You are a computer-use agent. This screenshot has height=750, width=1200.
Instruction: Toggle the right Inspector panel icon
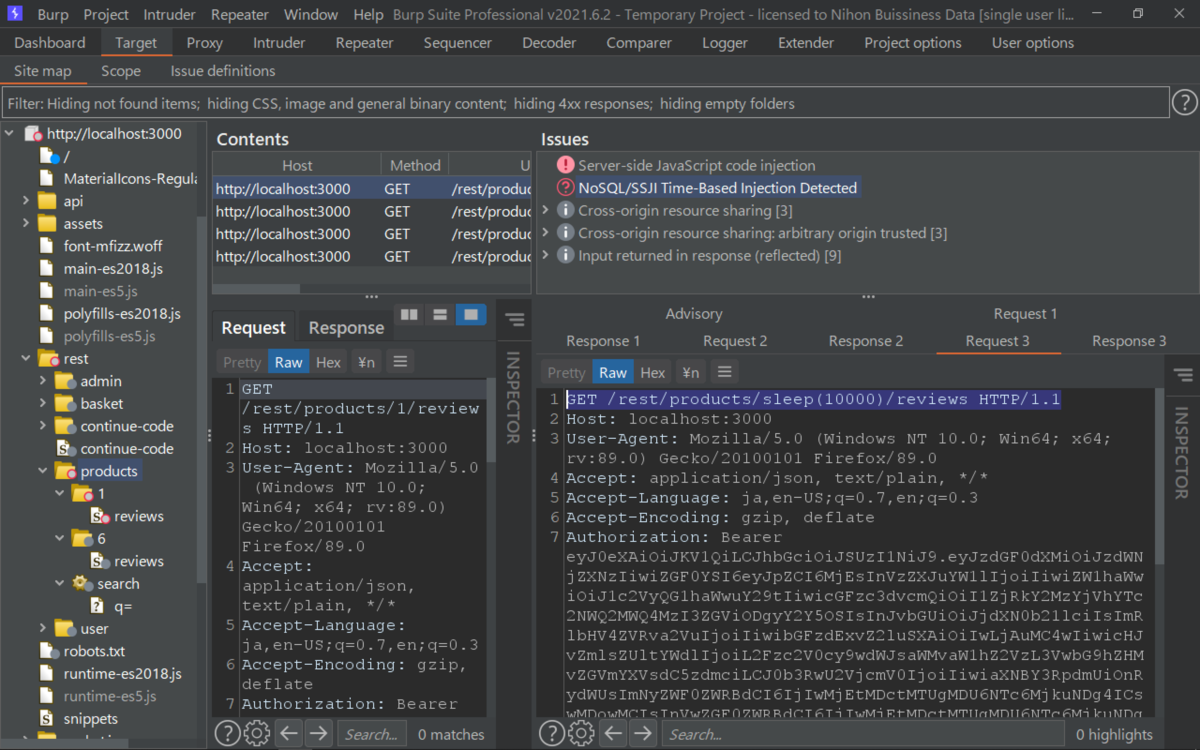[x=1182, y=376]
